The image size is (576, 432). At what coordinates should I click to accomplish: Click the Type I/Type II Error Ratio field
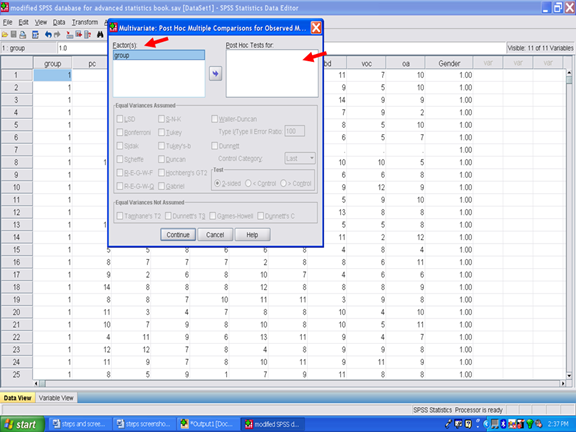tap(295, 131)
